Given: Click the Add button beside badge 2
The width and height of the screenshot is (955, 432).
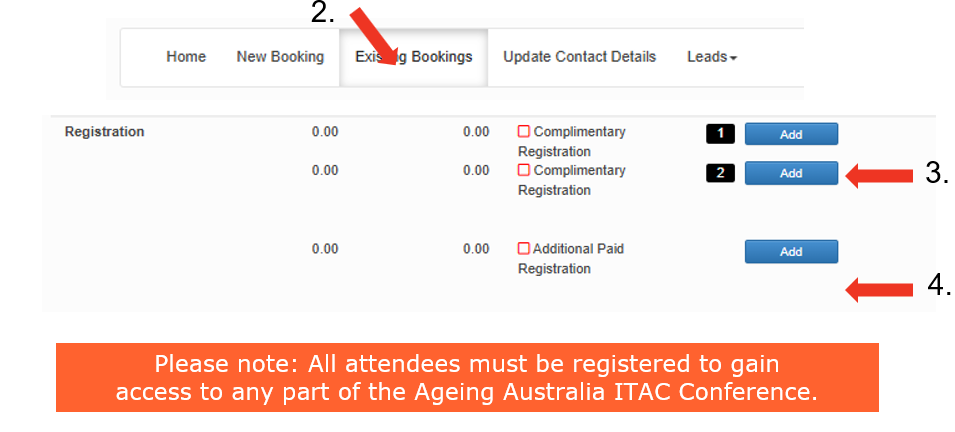Looking at the screenshot, I should click(x=791, y=173).
